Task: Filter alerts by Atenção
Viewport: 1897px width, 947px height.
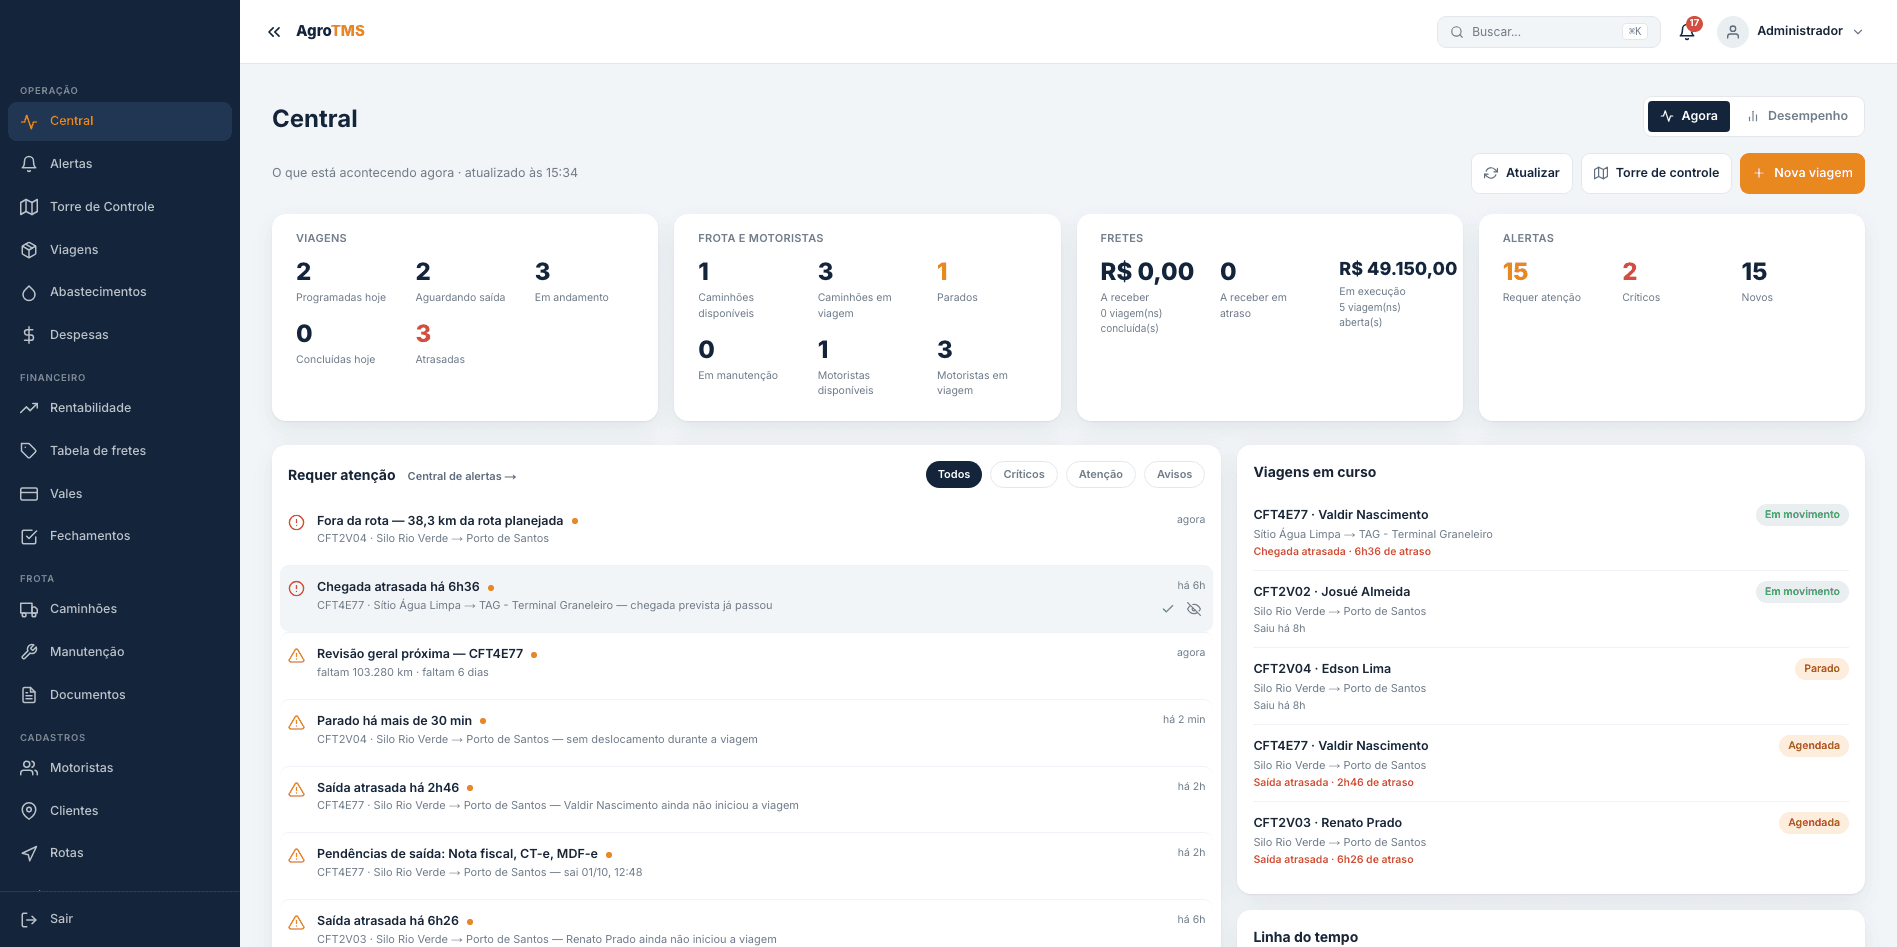Action: pyautogui.click(x=1100, y=475)
